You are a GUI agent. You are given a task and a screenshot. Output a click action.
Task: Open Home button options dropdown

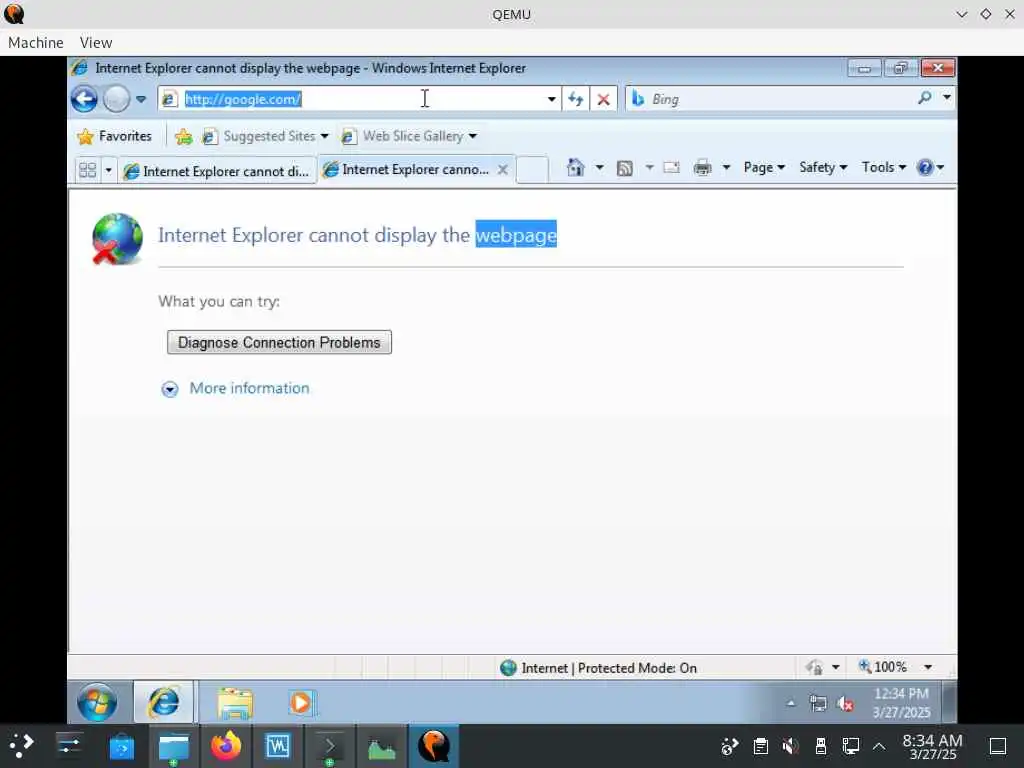coord(599,167)
